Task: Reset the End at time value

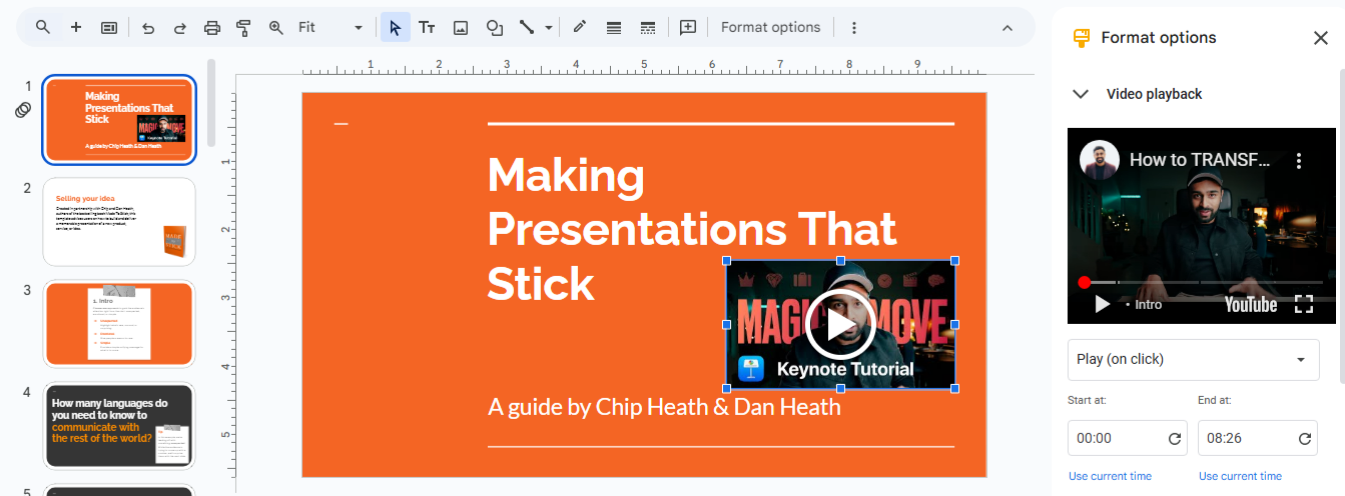Action: (x=1305, y=439)
